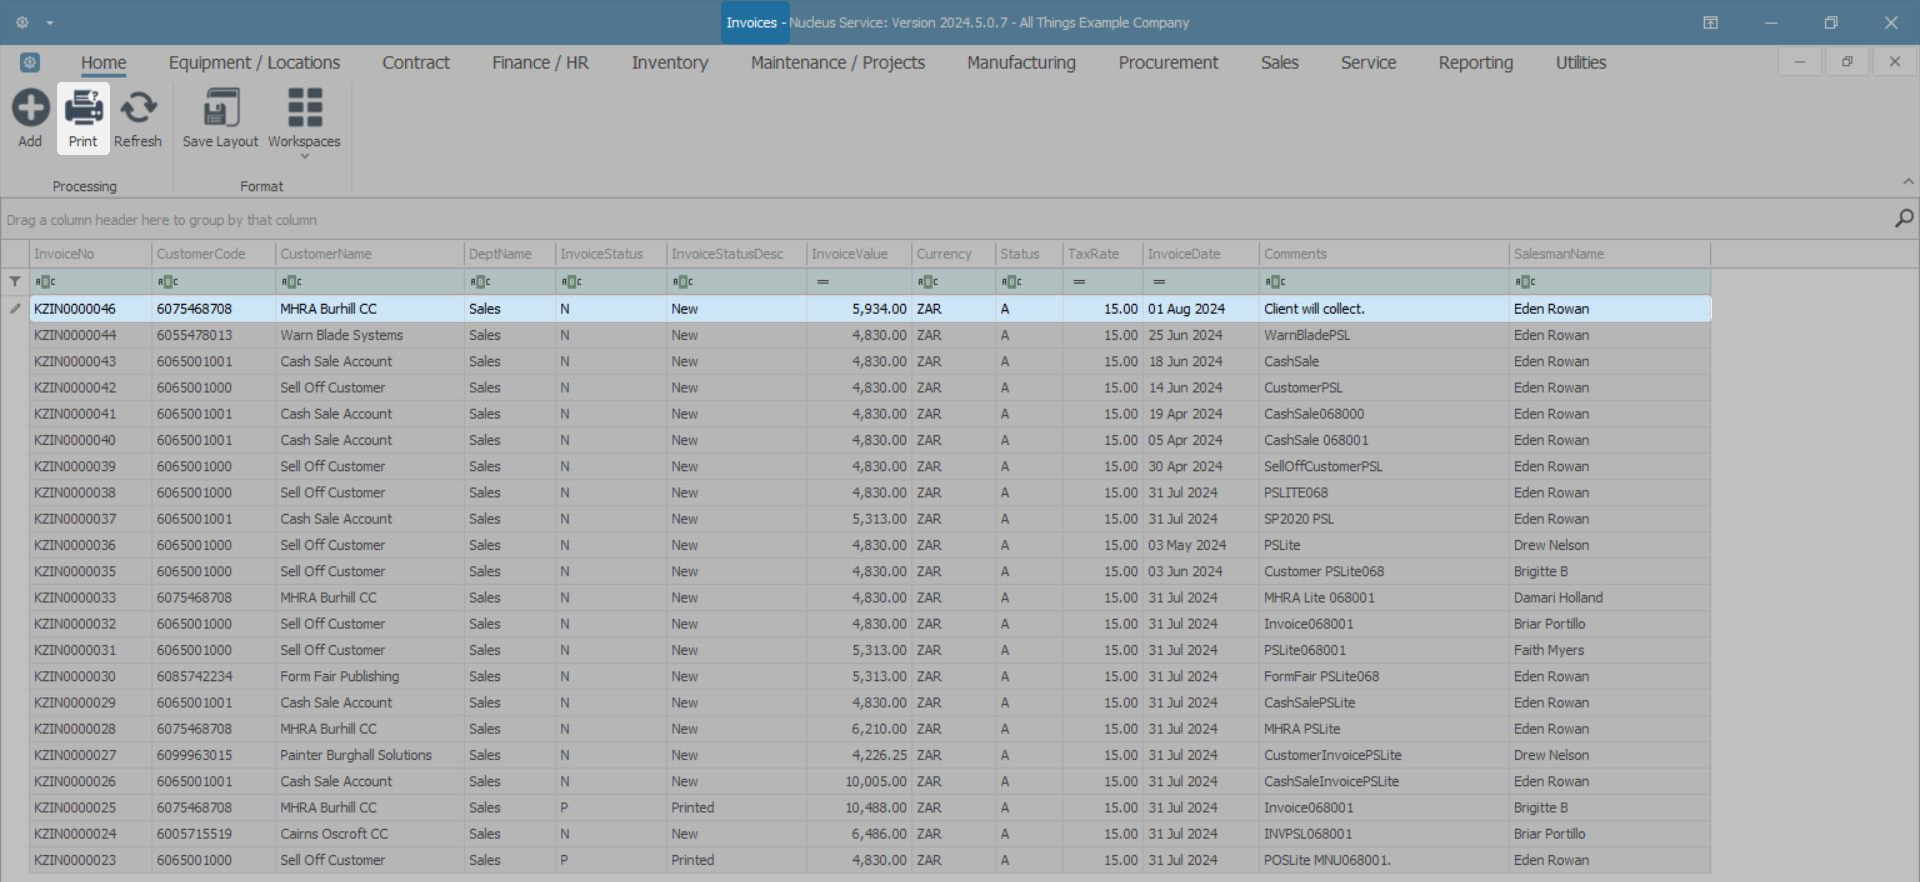Collapse the ribbon with the chevron
The height and width of the screenshot is (882, 1920).
point(1908,182)
